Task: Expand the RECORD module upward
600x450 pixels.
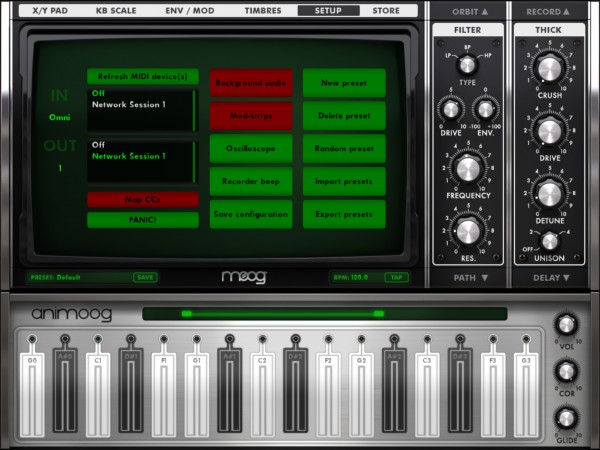Action: click(548, 12)
